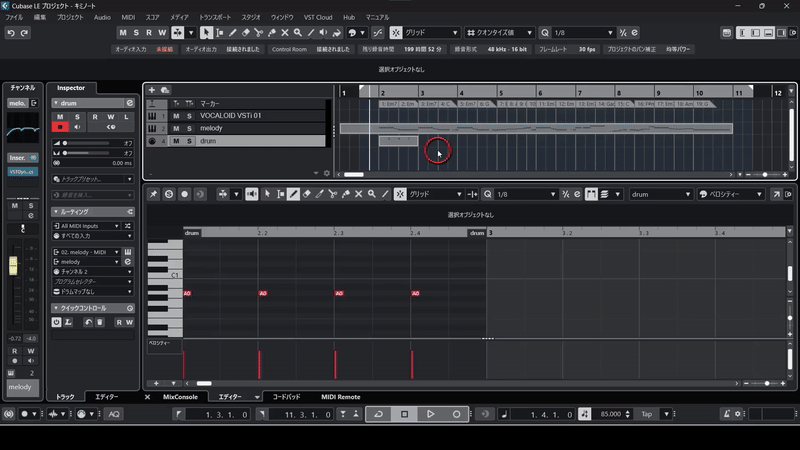This screenshot has width=800, height=450.
Task: Toggle record enable button in Inspector
Action: (60, 127)
